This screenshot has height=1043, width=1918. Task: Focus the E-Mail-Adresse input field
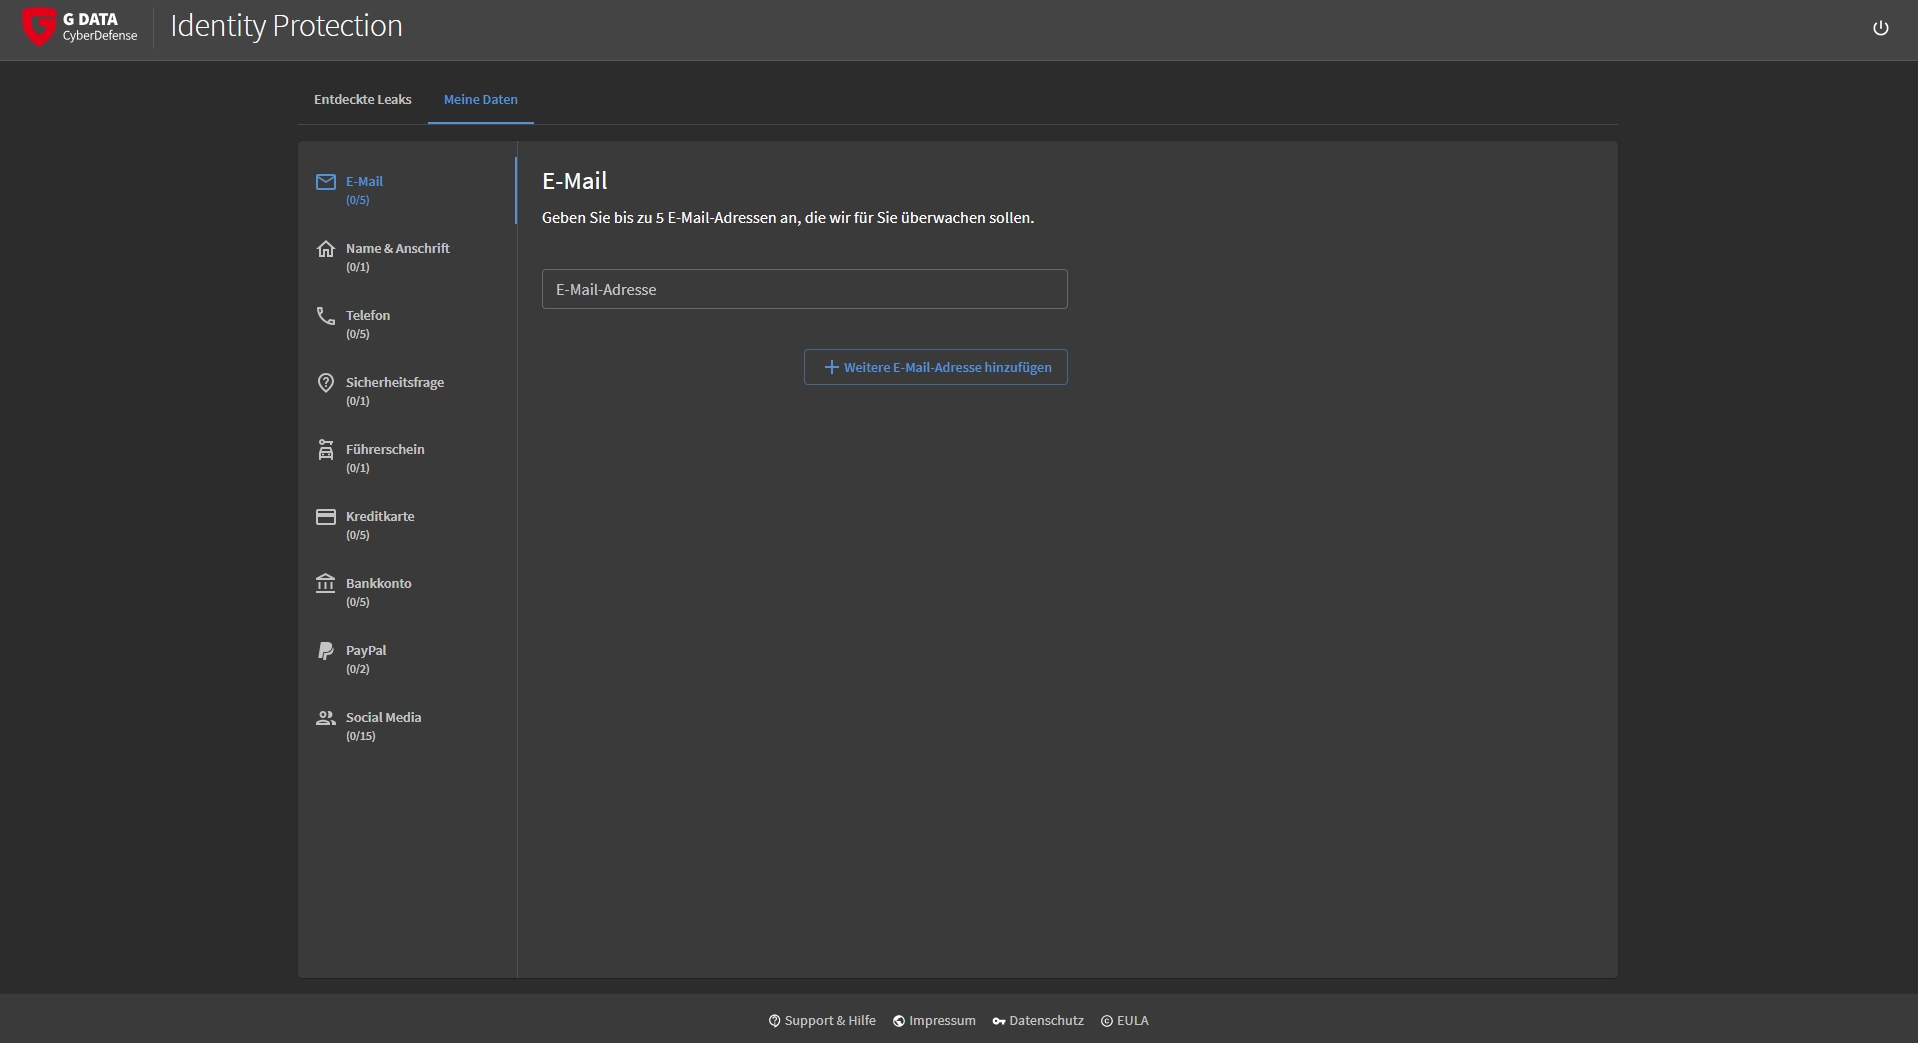point(804,289)
